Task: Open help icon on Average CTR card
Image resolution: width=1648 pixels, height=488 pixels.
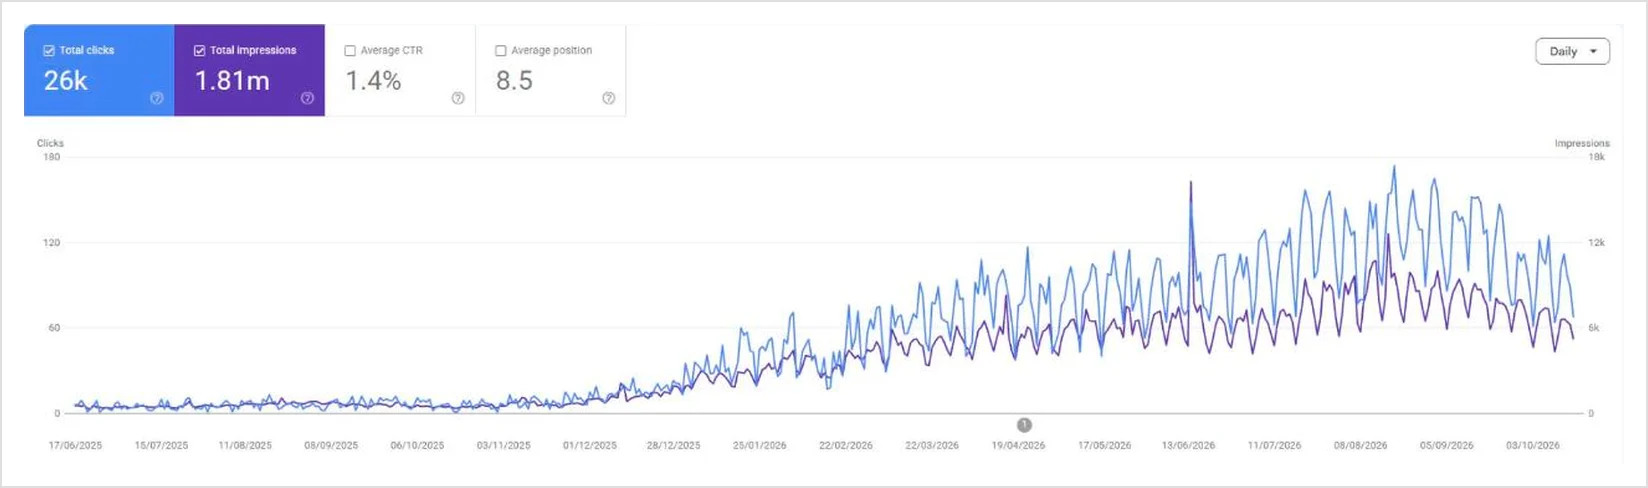Action: (x=458, y=98)
